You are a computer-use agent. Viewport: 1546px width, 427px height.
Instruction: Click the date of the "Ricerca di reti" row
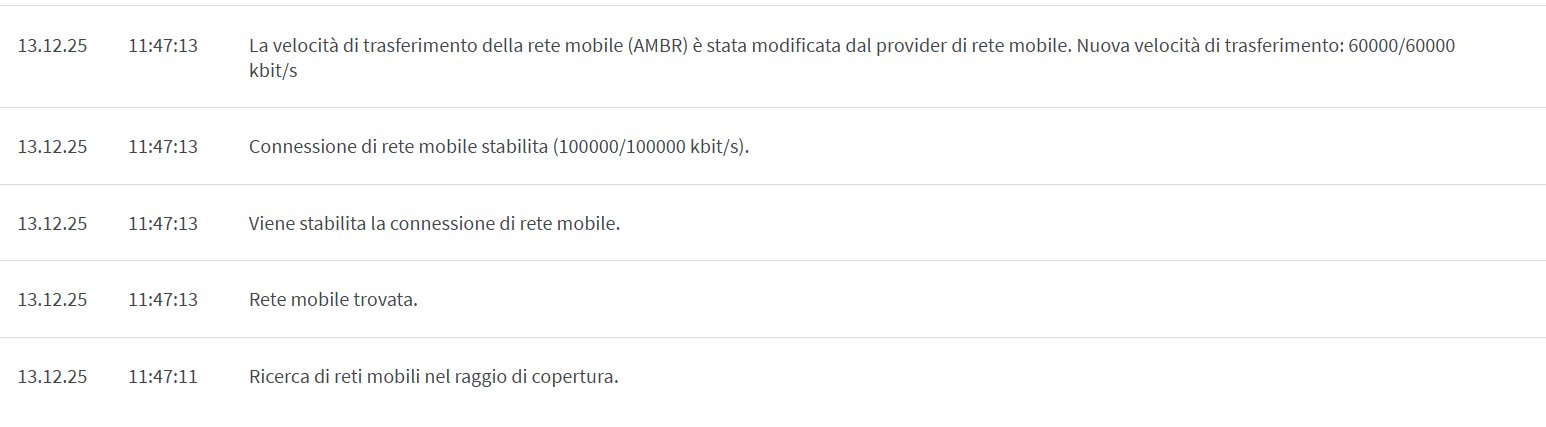pos(52,377)
